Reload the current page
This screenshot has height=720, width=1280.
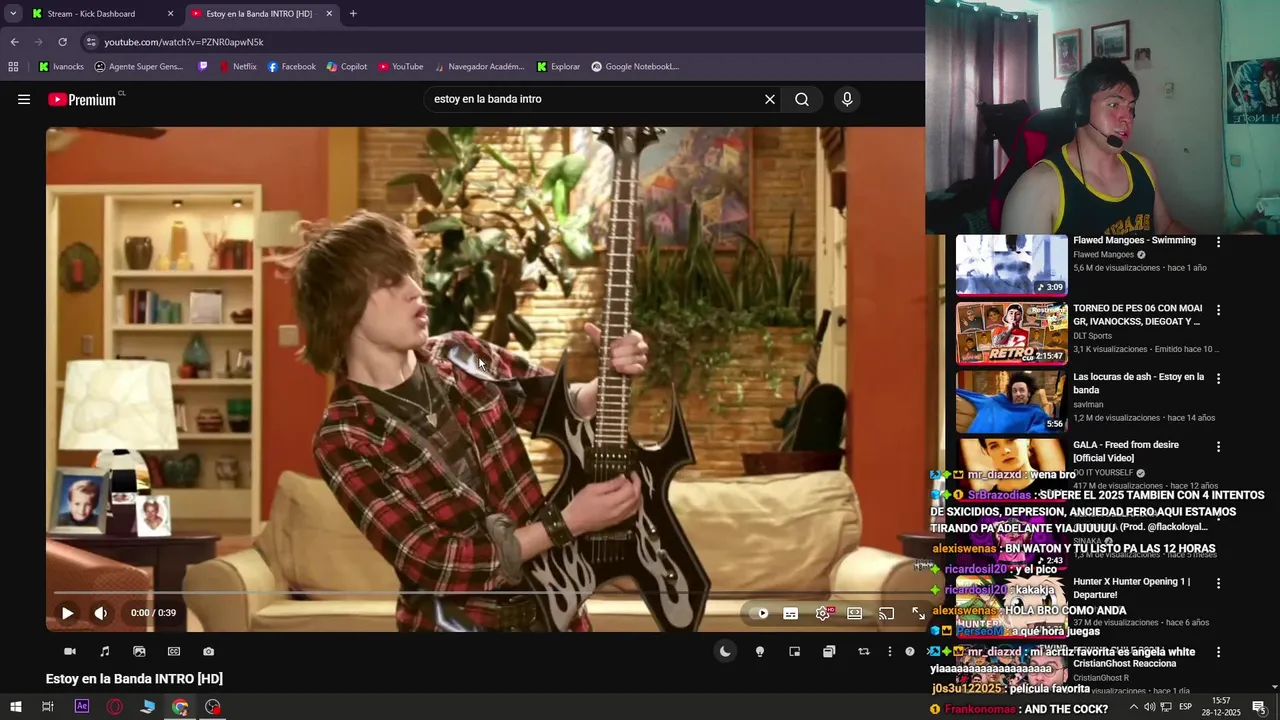[x=62, y=42]
